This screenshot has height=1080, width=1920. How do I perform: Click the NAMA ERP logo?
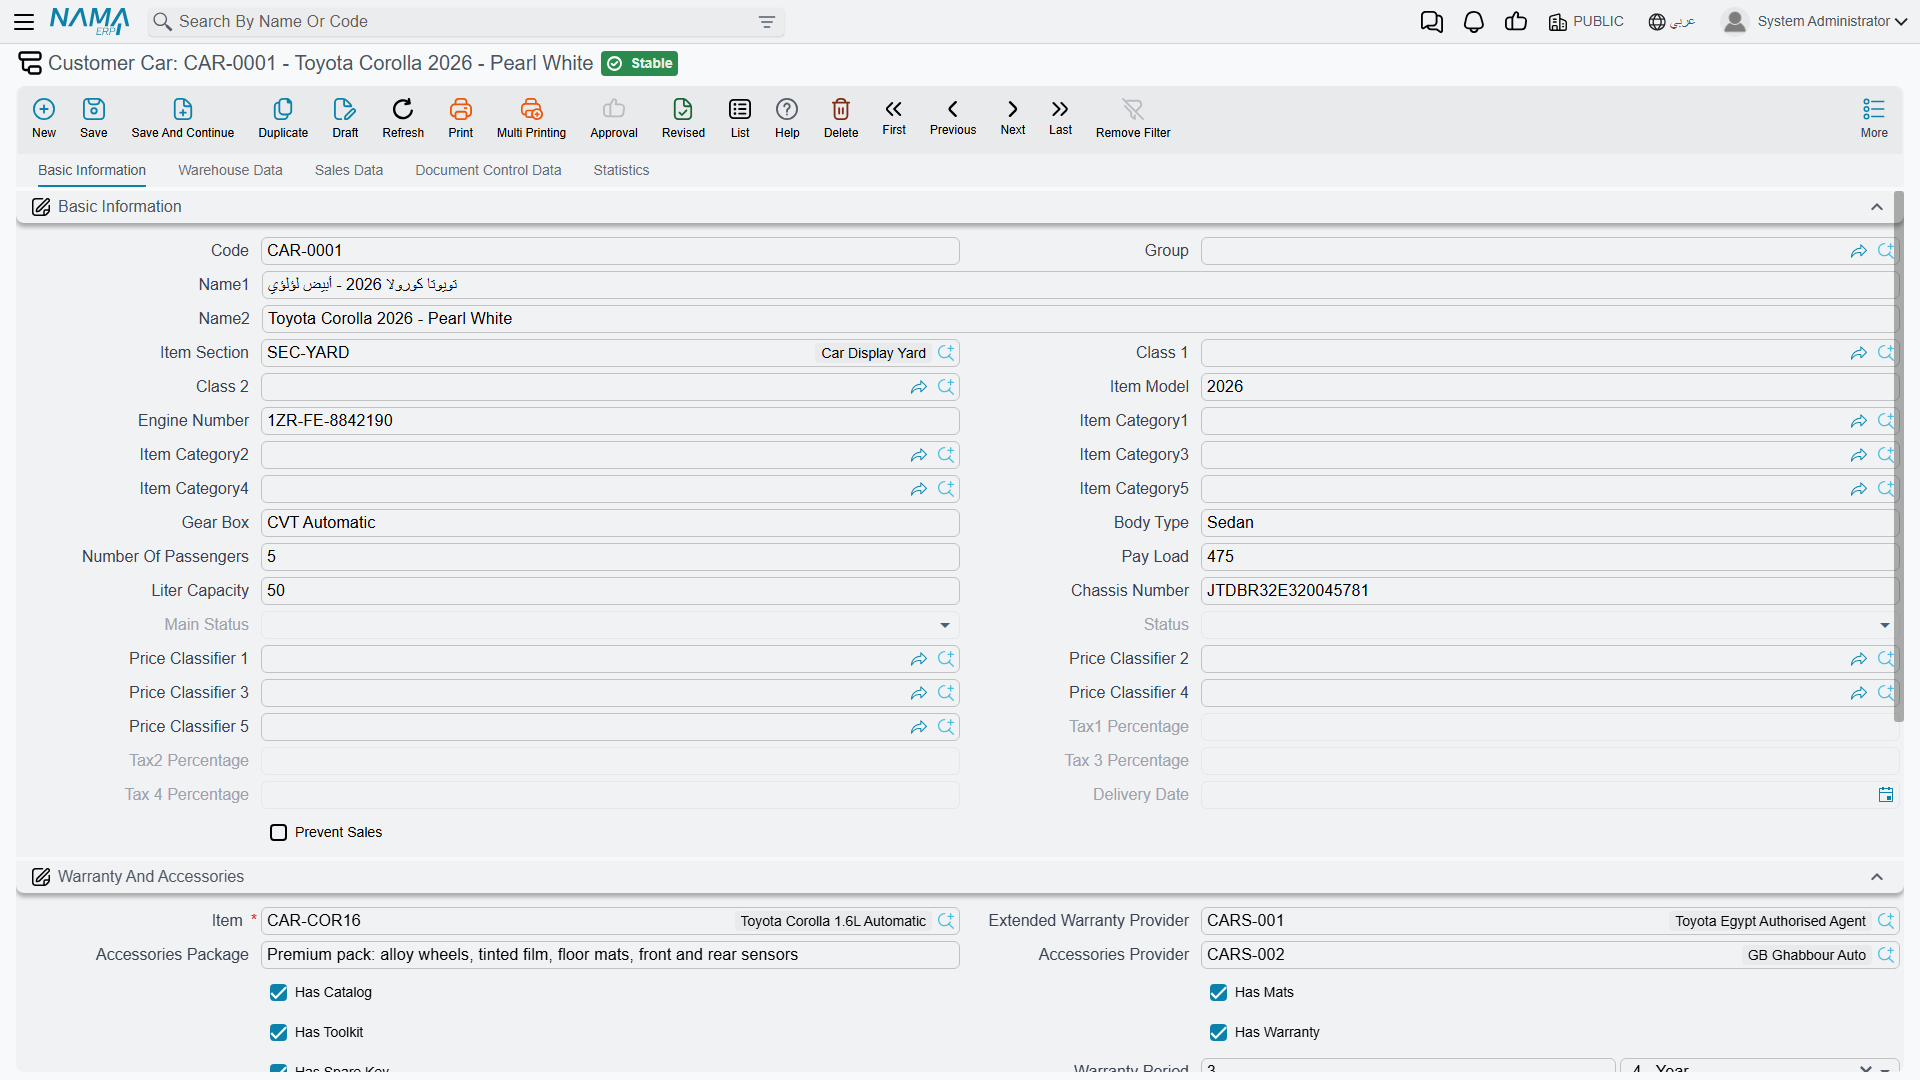(x=90, y=21)
